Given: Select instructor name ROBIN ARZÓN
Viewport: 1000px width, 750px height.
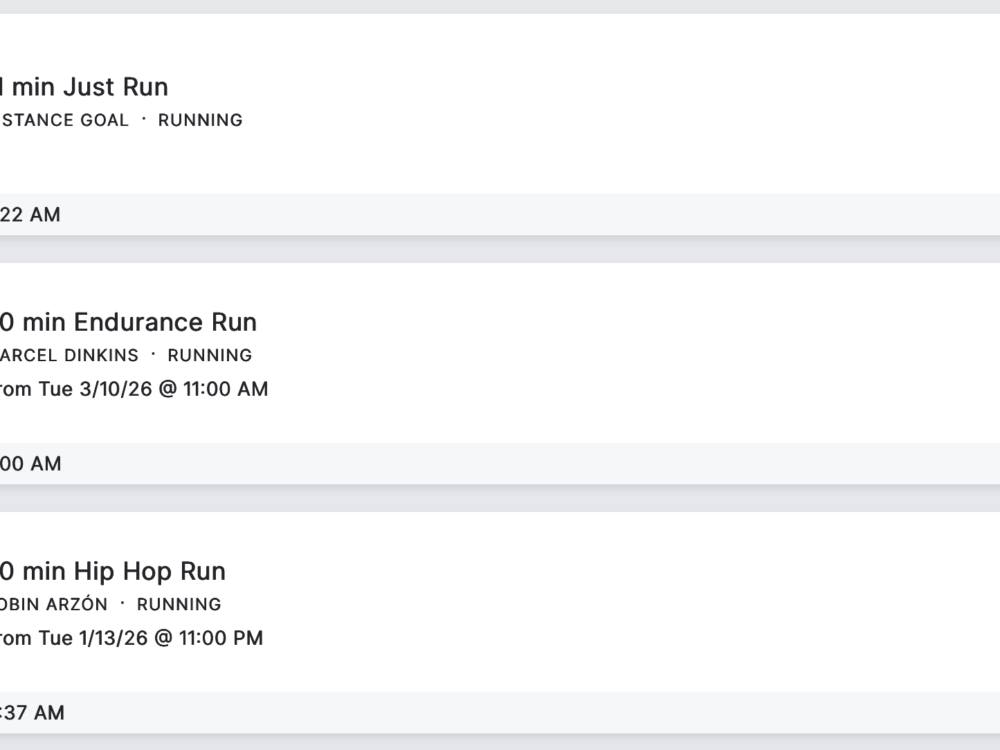Looking at the screenshot, I should (54, 604).
